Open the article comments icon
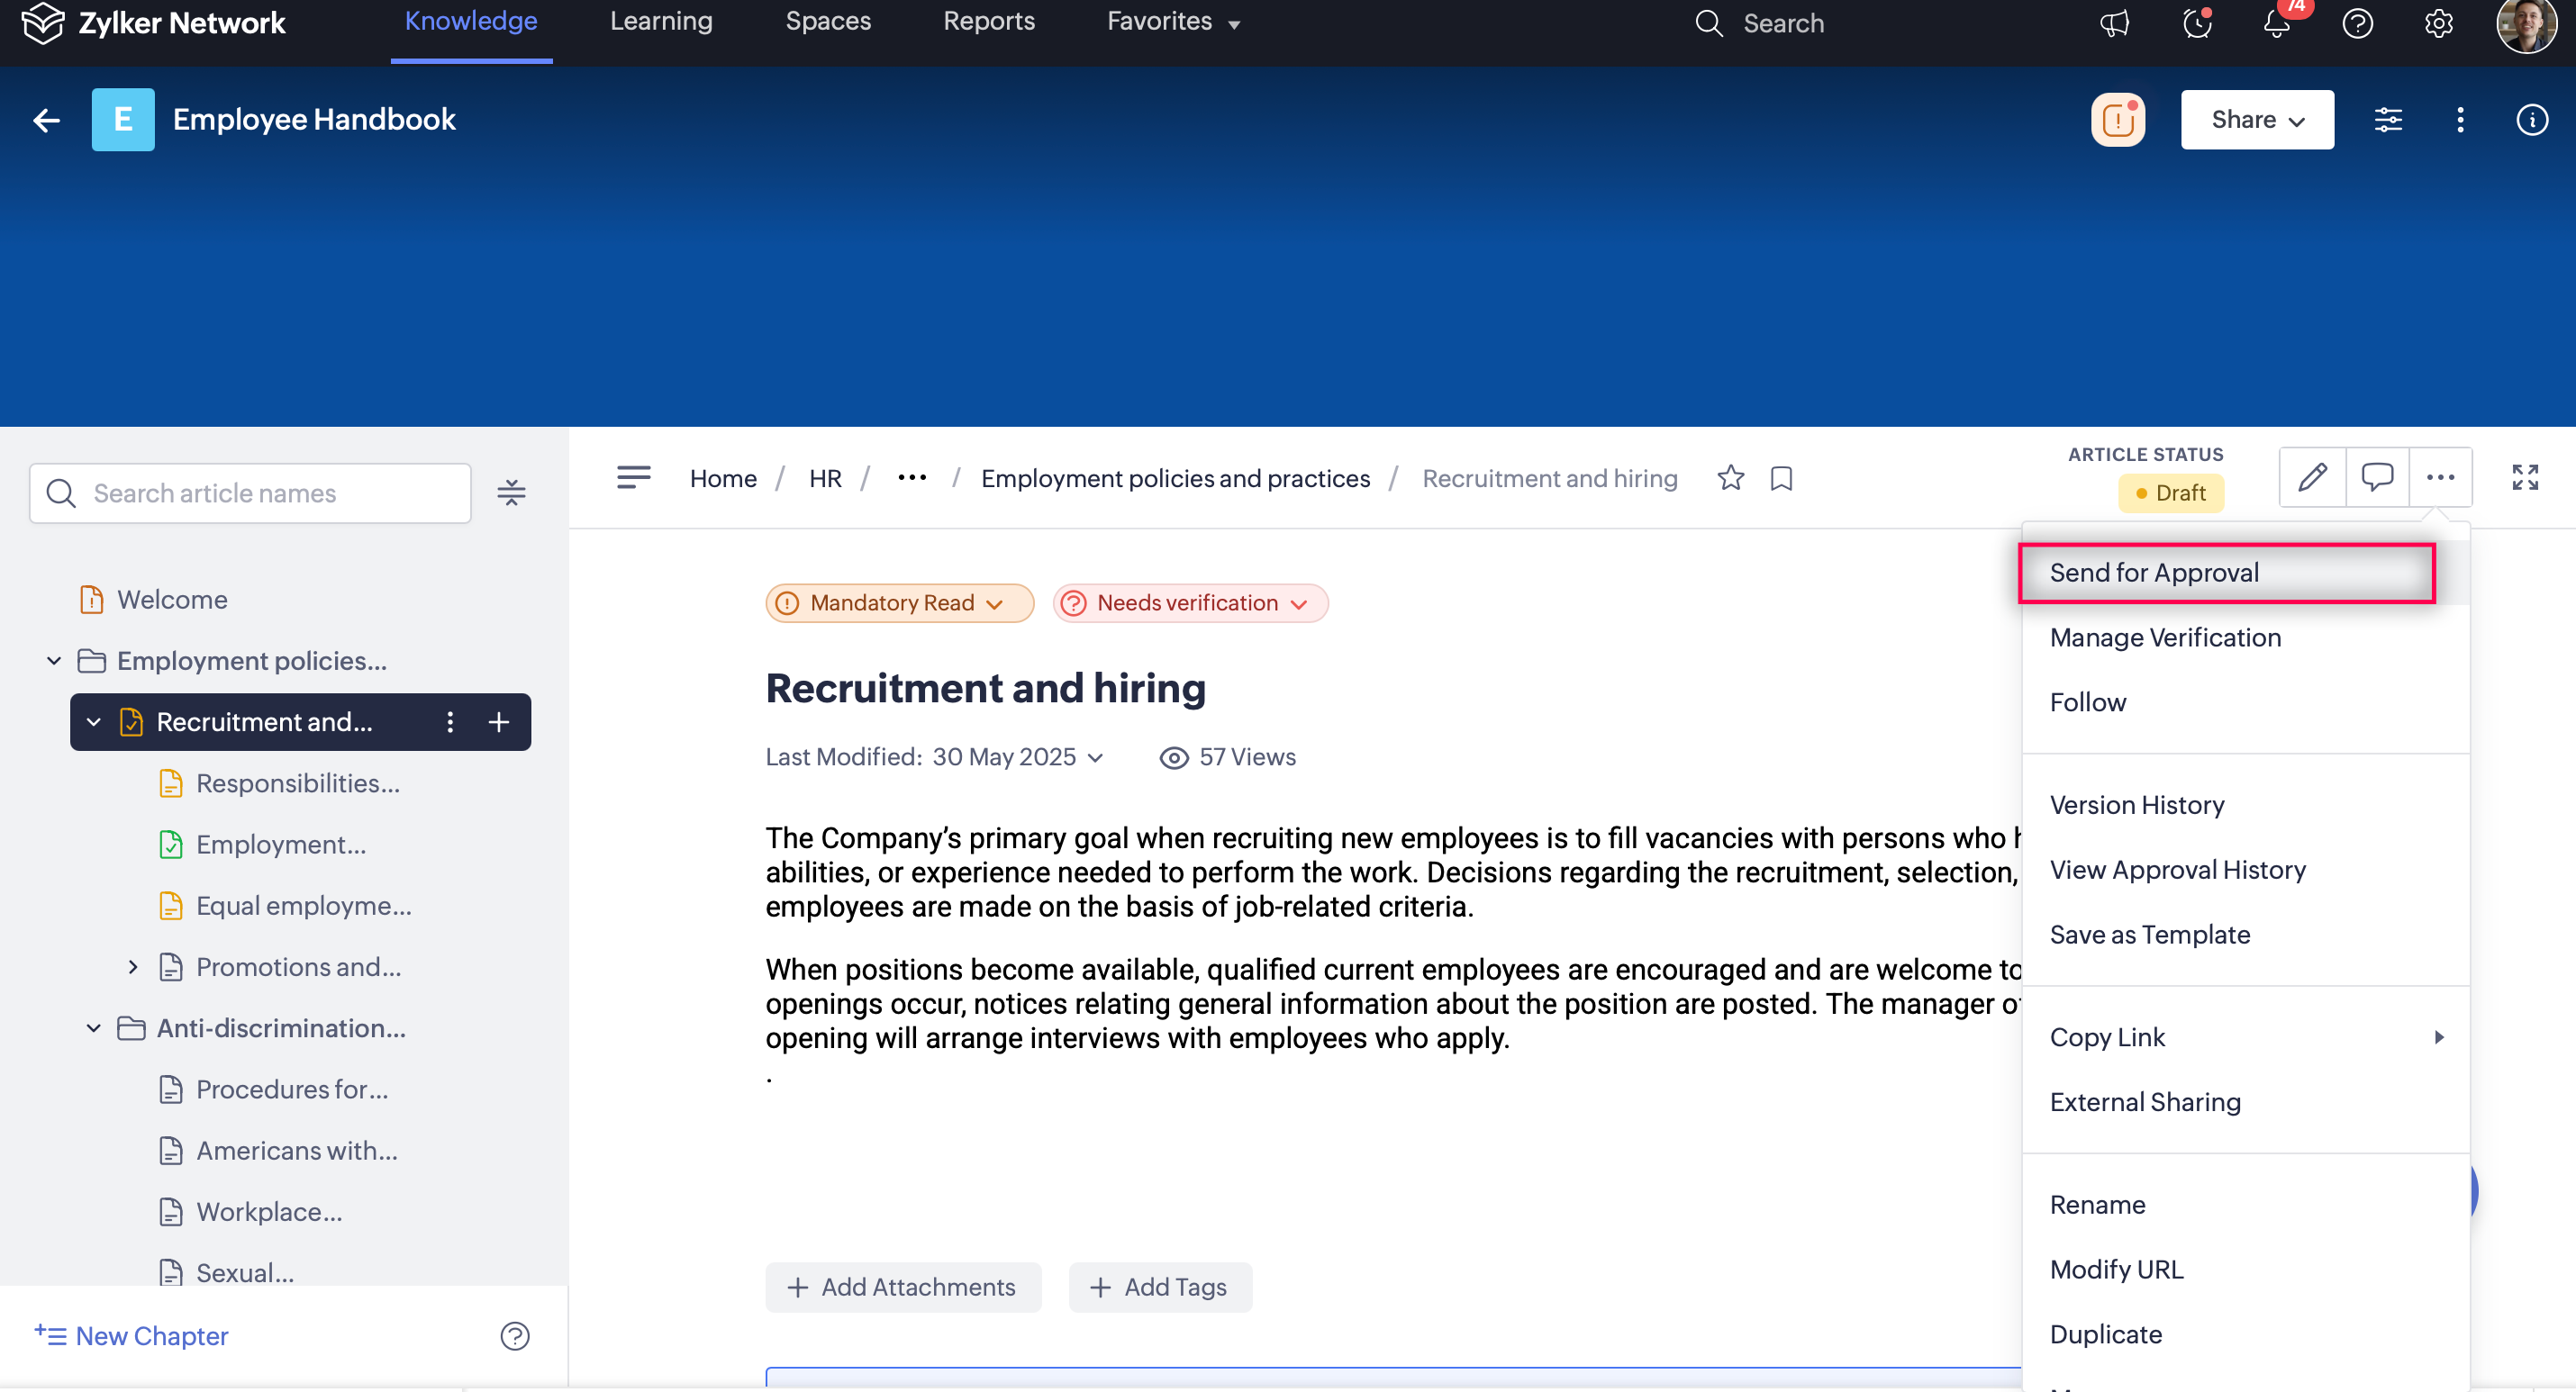This screenshot has height=1392, width=2576. (x=2376, y=477)
